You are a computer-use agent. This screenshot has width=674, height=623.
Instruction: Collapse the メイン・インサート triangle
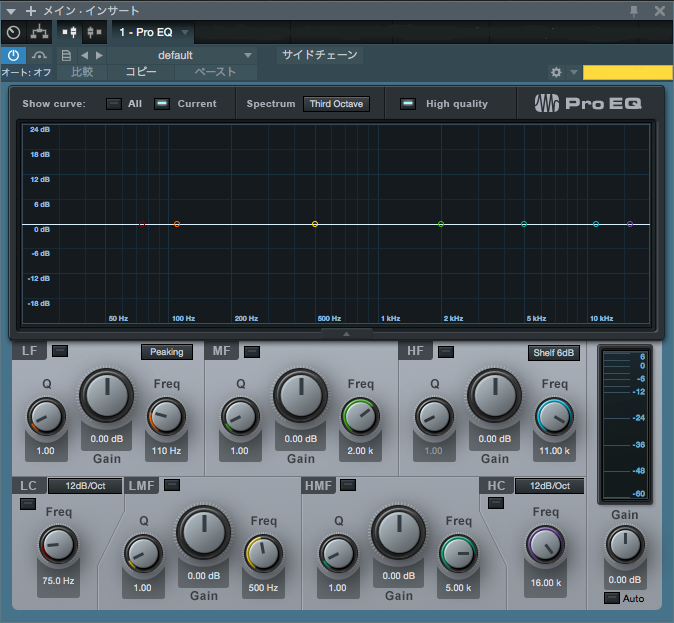(x=11, y=11)
